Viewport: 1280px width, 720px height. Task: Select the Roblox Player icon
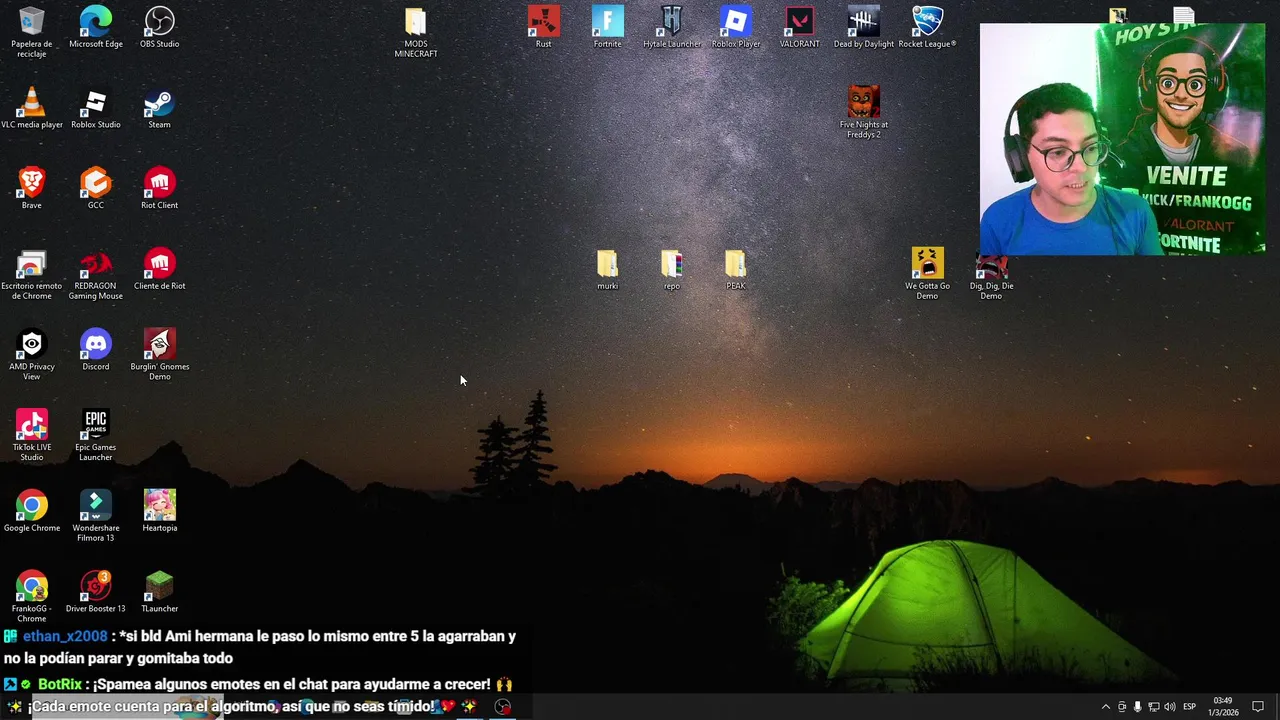click(x=736, y=27)
